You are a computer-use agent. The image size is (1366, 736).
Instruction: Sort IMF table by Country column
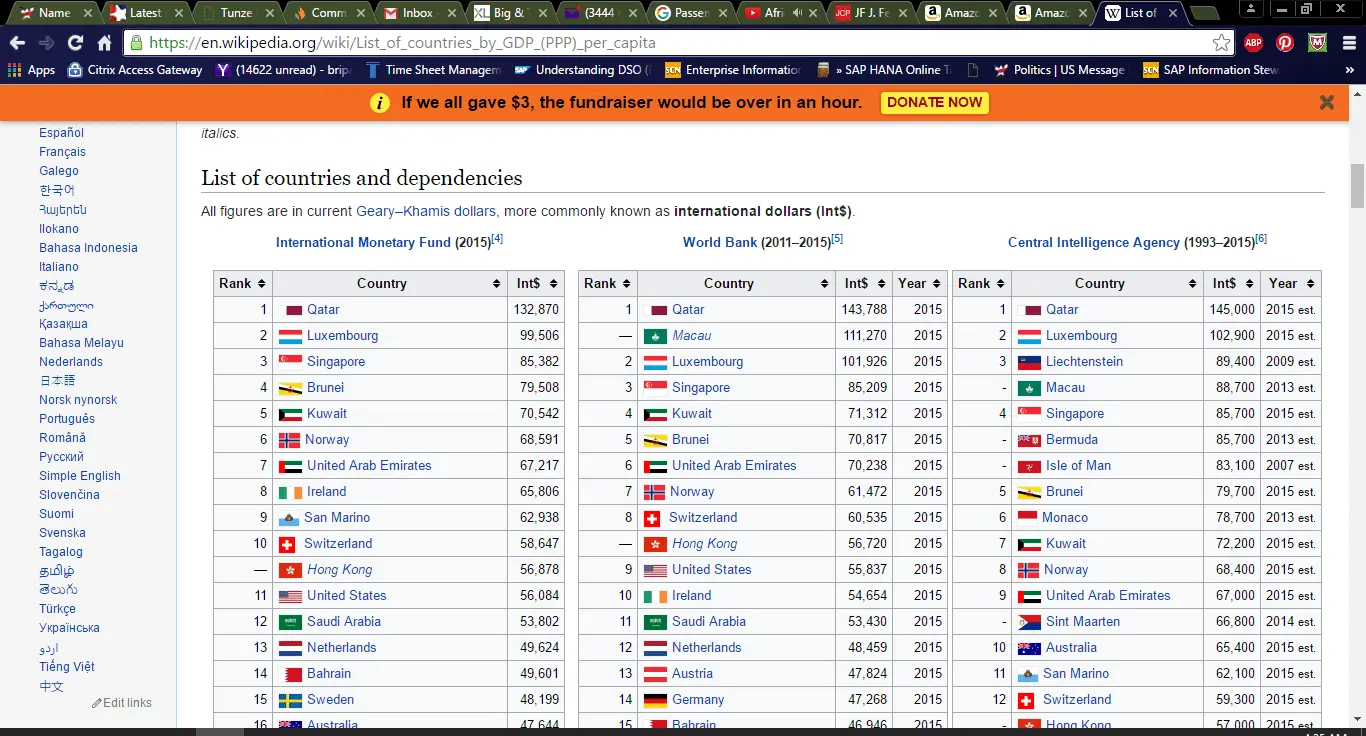[x=390, y=283]
